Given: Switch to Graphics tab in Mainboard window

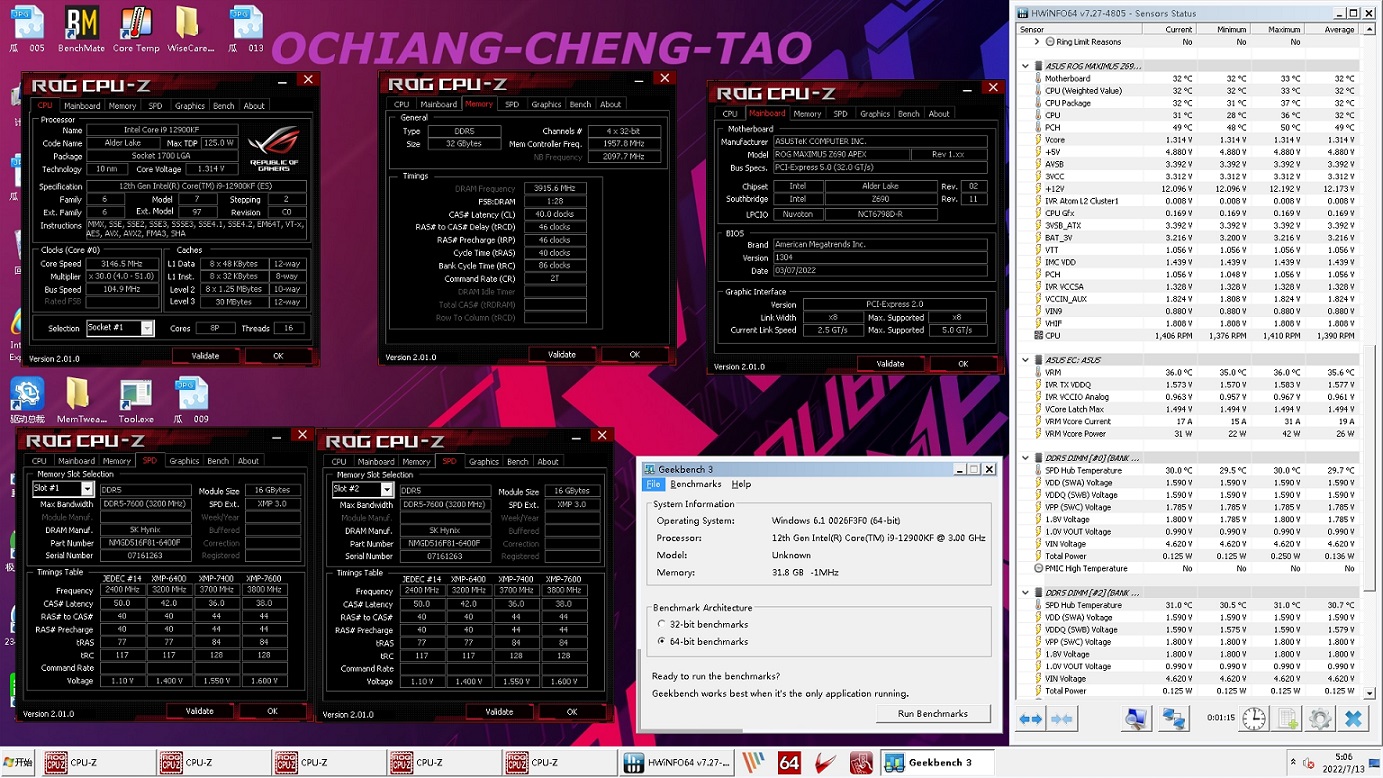Looking at the screenshot, I should click(x=875, y=114).
